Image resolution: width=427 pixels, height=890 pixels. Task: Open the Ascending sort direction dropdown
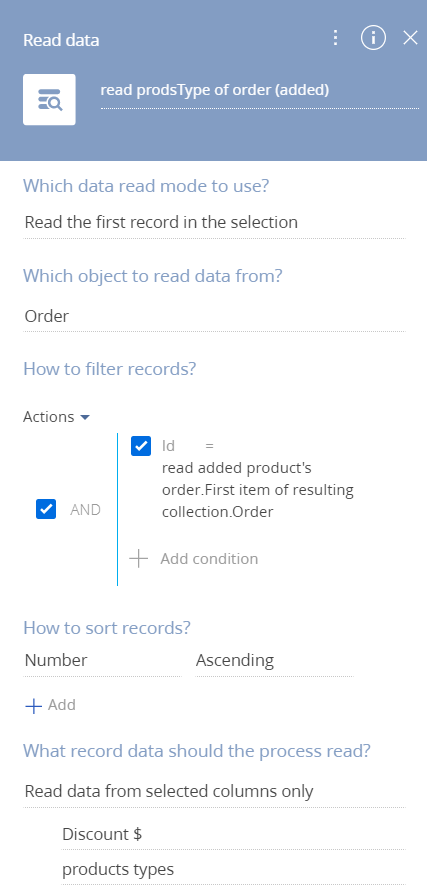point(274,661)
